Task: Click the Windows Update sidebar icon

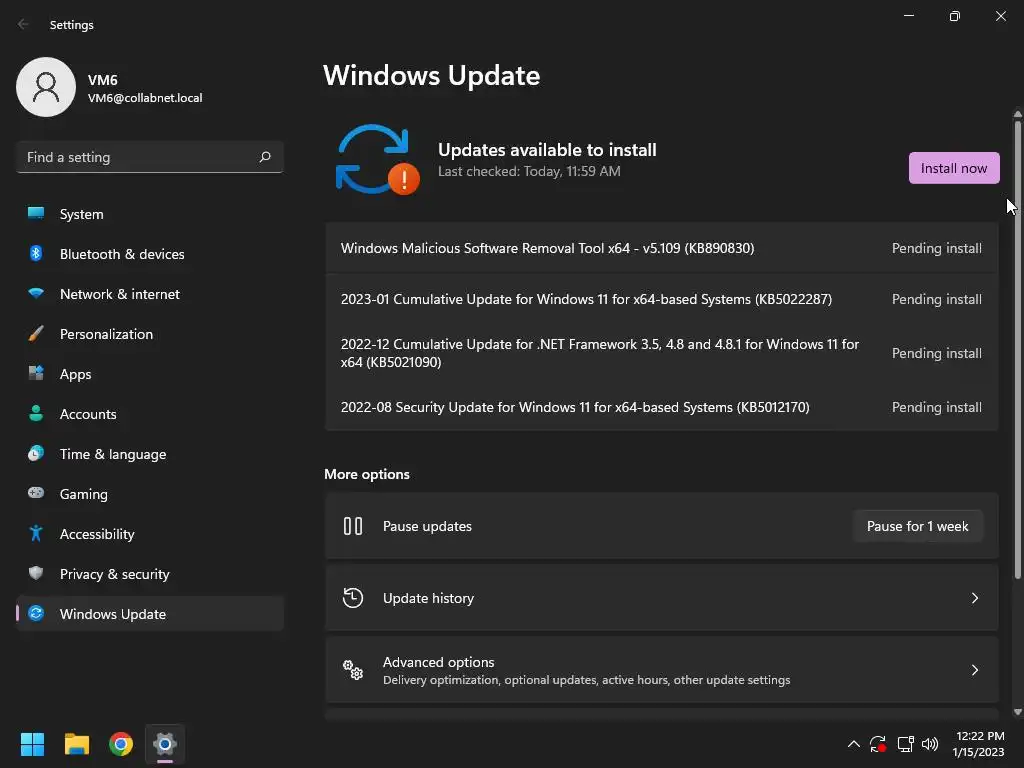Action: point(36,613)
